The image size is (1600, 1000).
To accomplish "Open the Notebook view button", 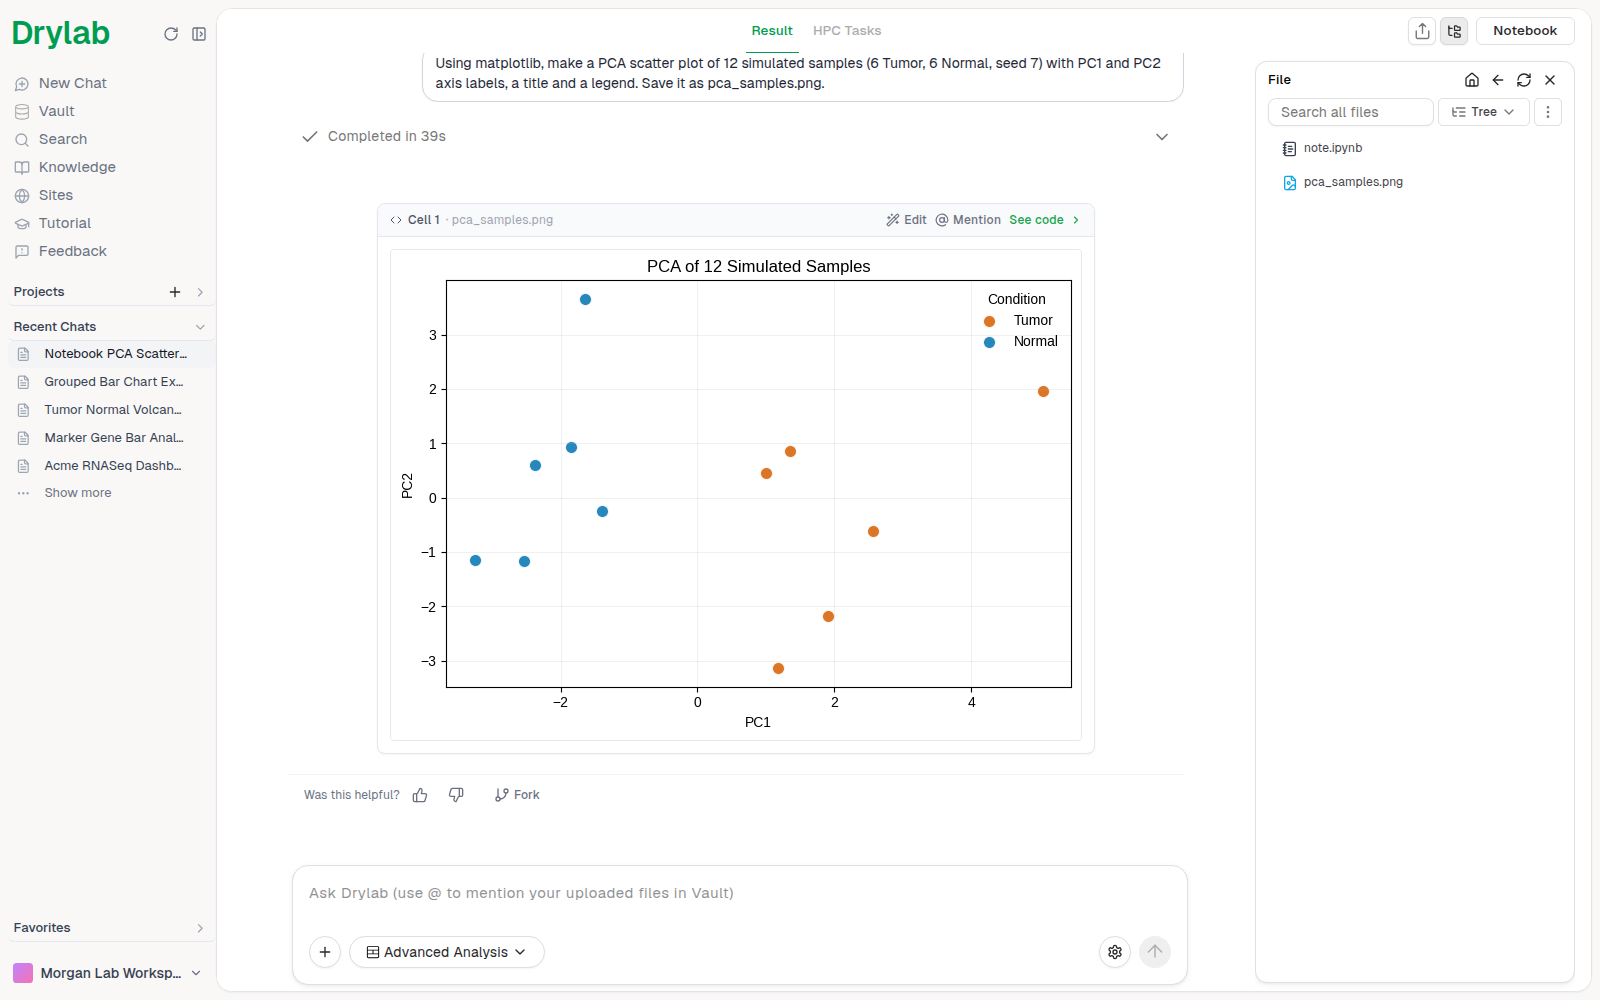I will click(1525, 31).
